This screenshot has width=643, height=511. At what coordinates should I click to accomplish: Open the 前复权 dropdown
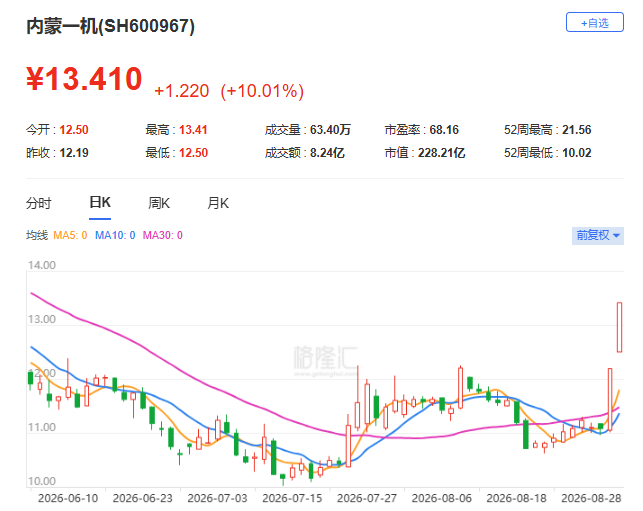[x=598, y=235]
